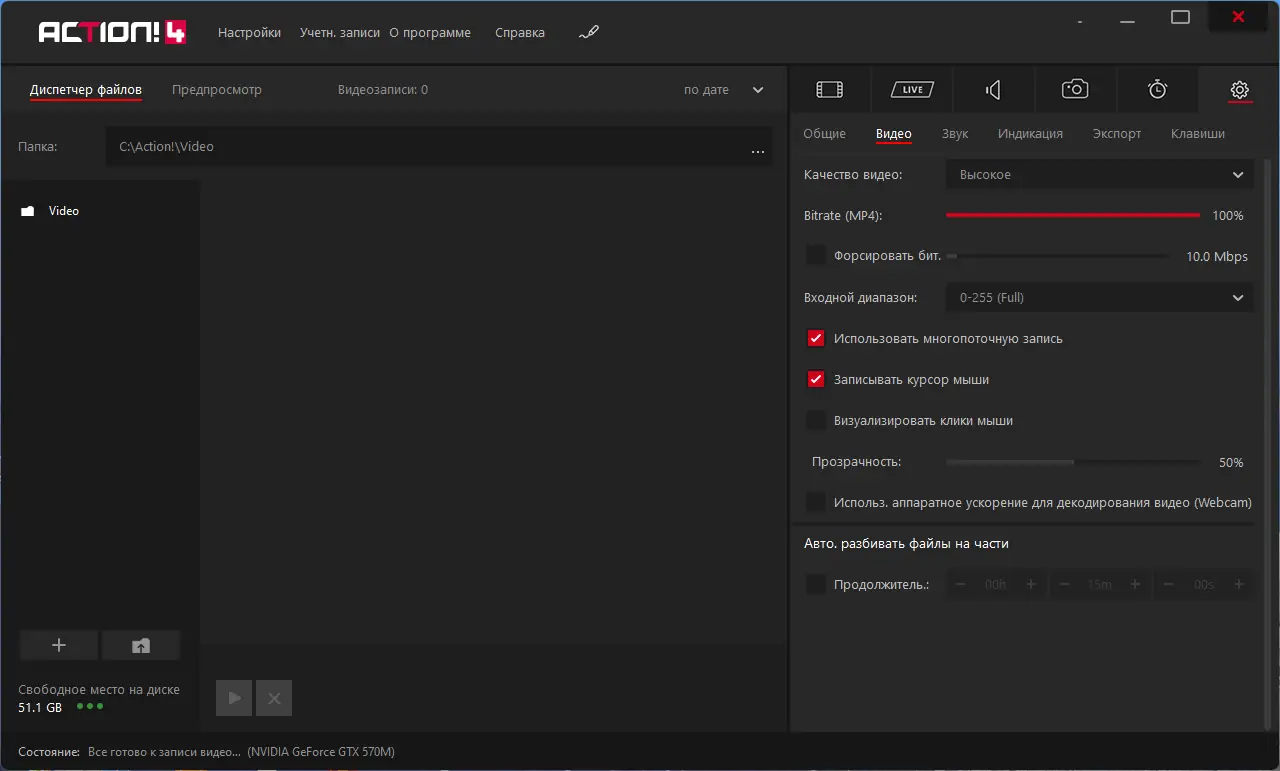Uncheck Использовать многопоточную запись
This screenshot has height=771, width=1280.
point(816,338)
